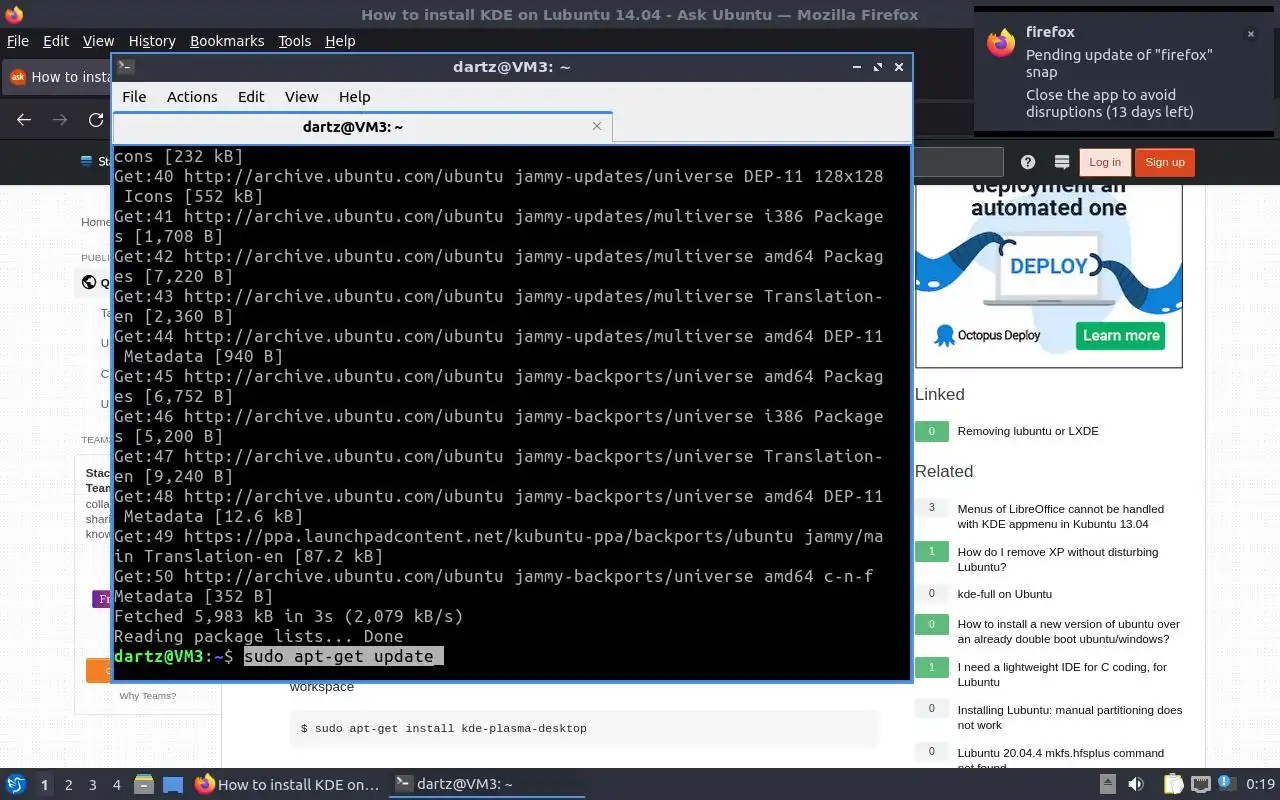Open 'kde-full on Ubuntu' related link

[1004, 594]
